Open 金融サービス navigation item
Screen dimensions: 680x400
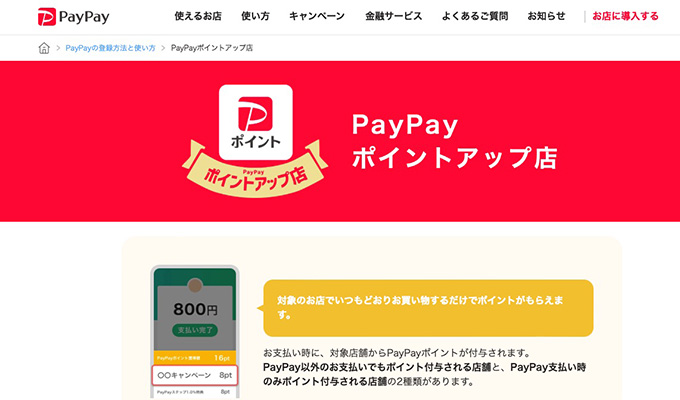pyautogui.click(x=393, y=16)
